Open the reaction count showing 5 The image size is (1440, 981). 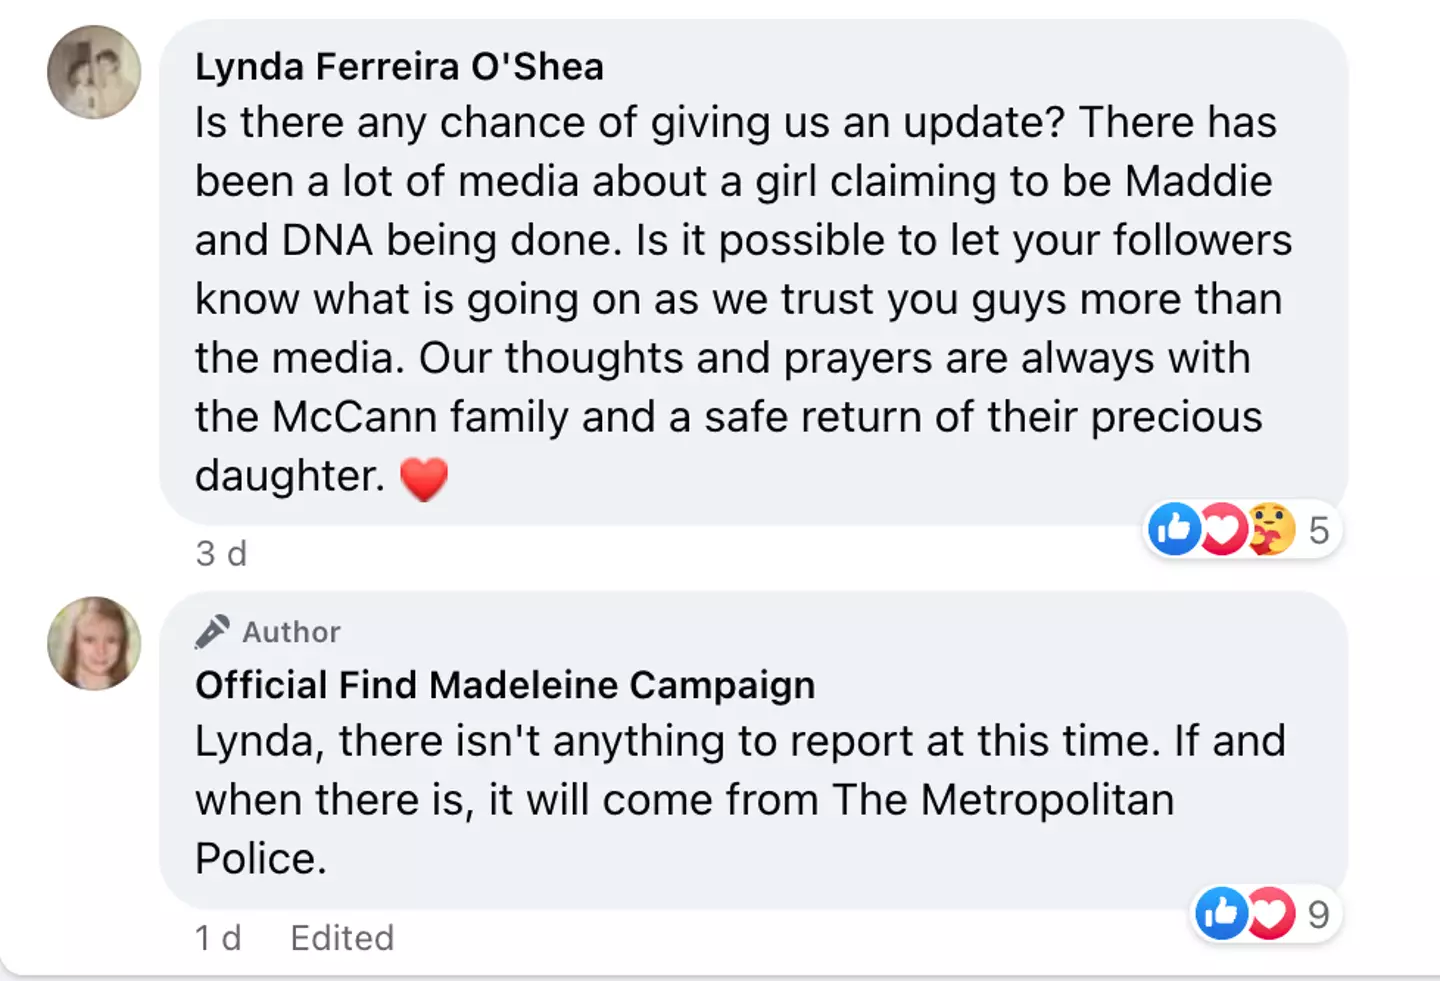[1319, 530]
